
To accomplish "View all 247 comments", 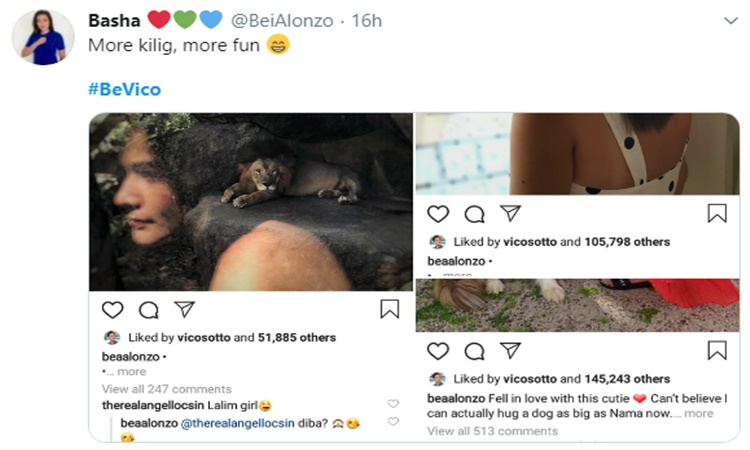I will point(166,389).
